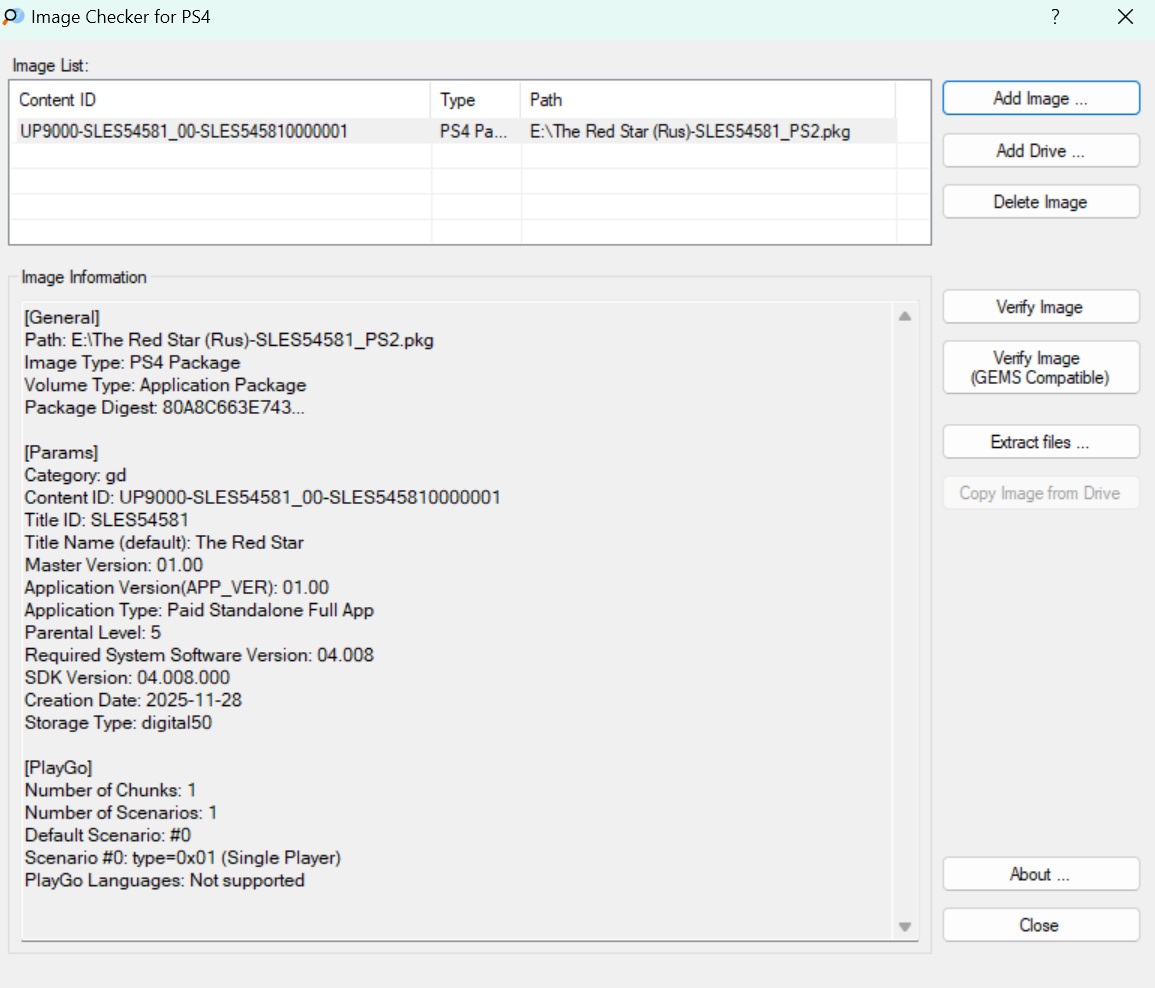Screen dimensions: 1155x988
Task: Start verification with Verify Image button
Action: [x=1040, y=307]
